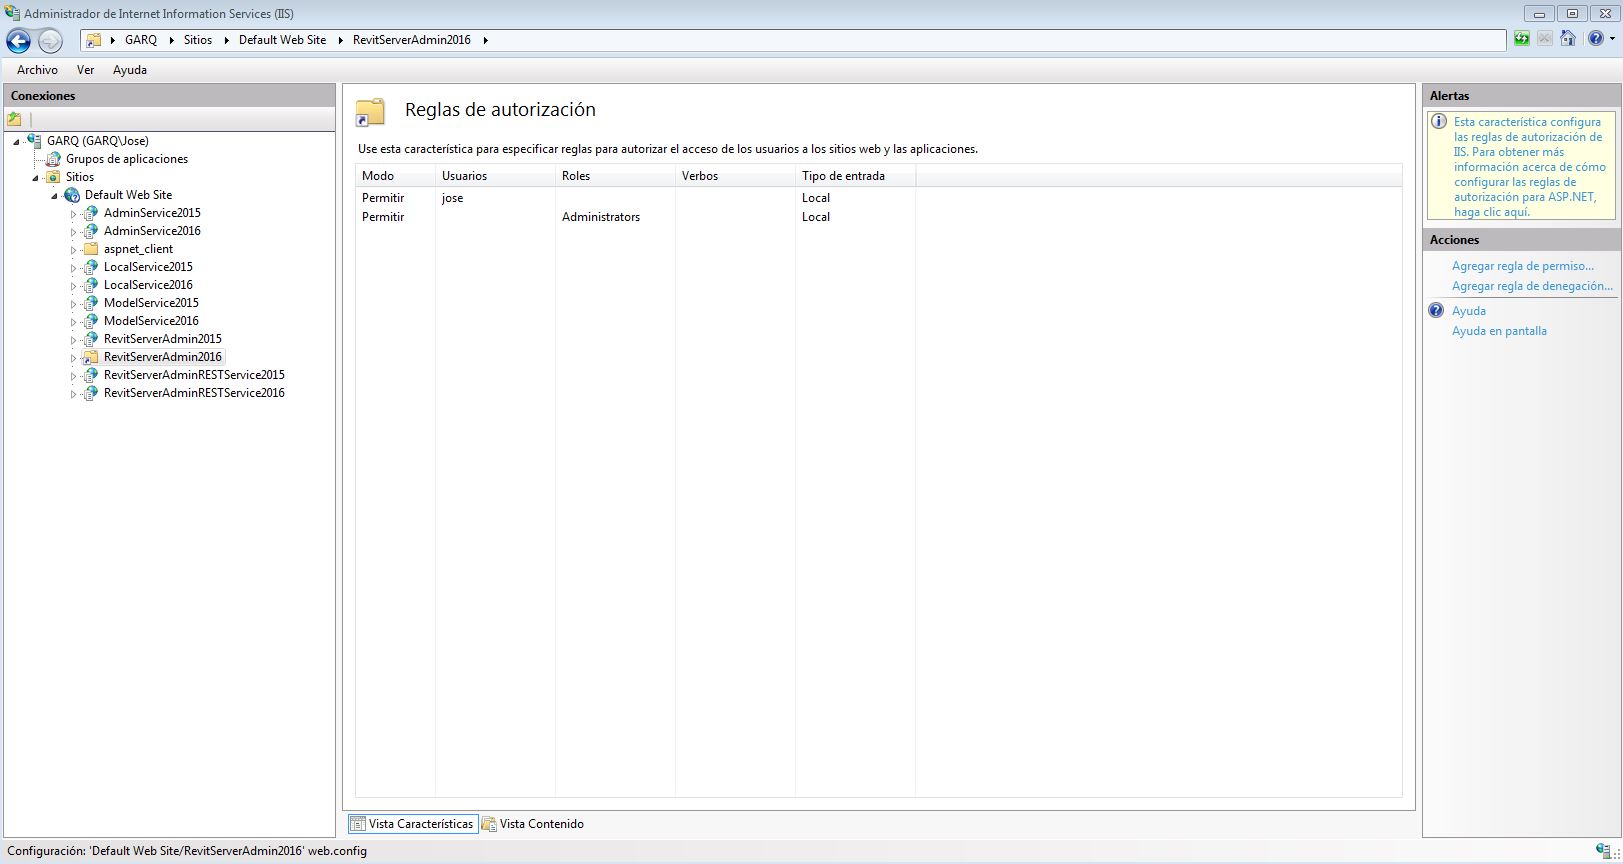Open the Archivo menu
This screenshot has width=1623, height=864.
pos(37,70)
